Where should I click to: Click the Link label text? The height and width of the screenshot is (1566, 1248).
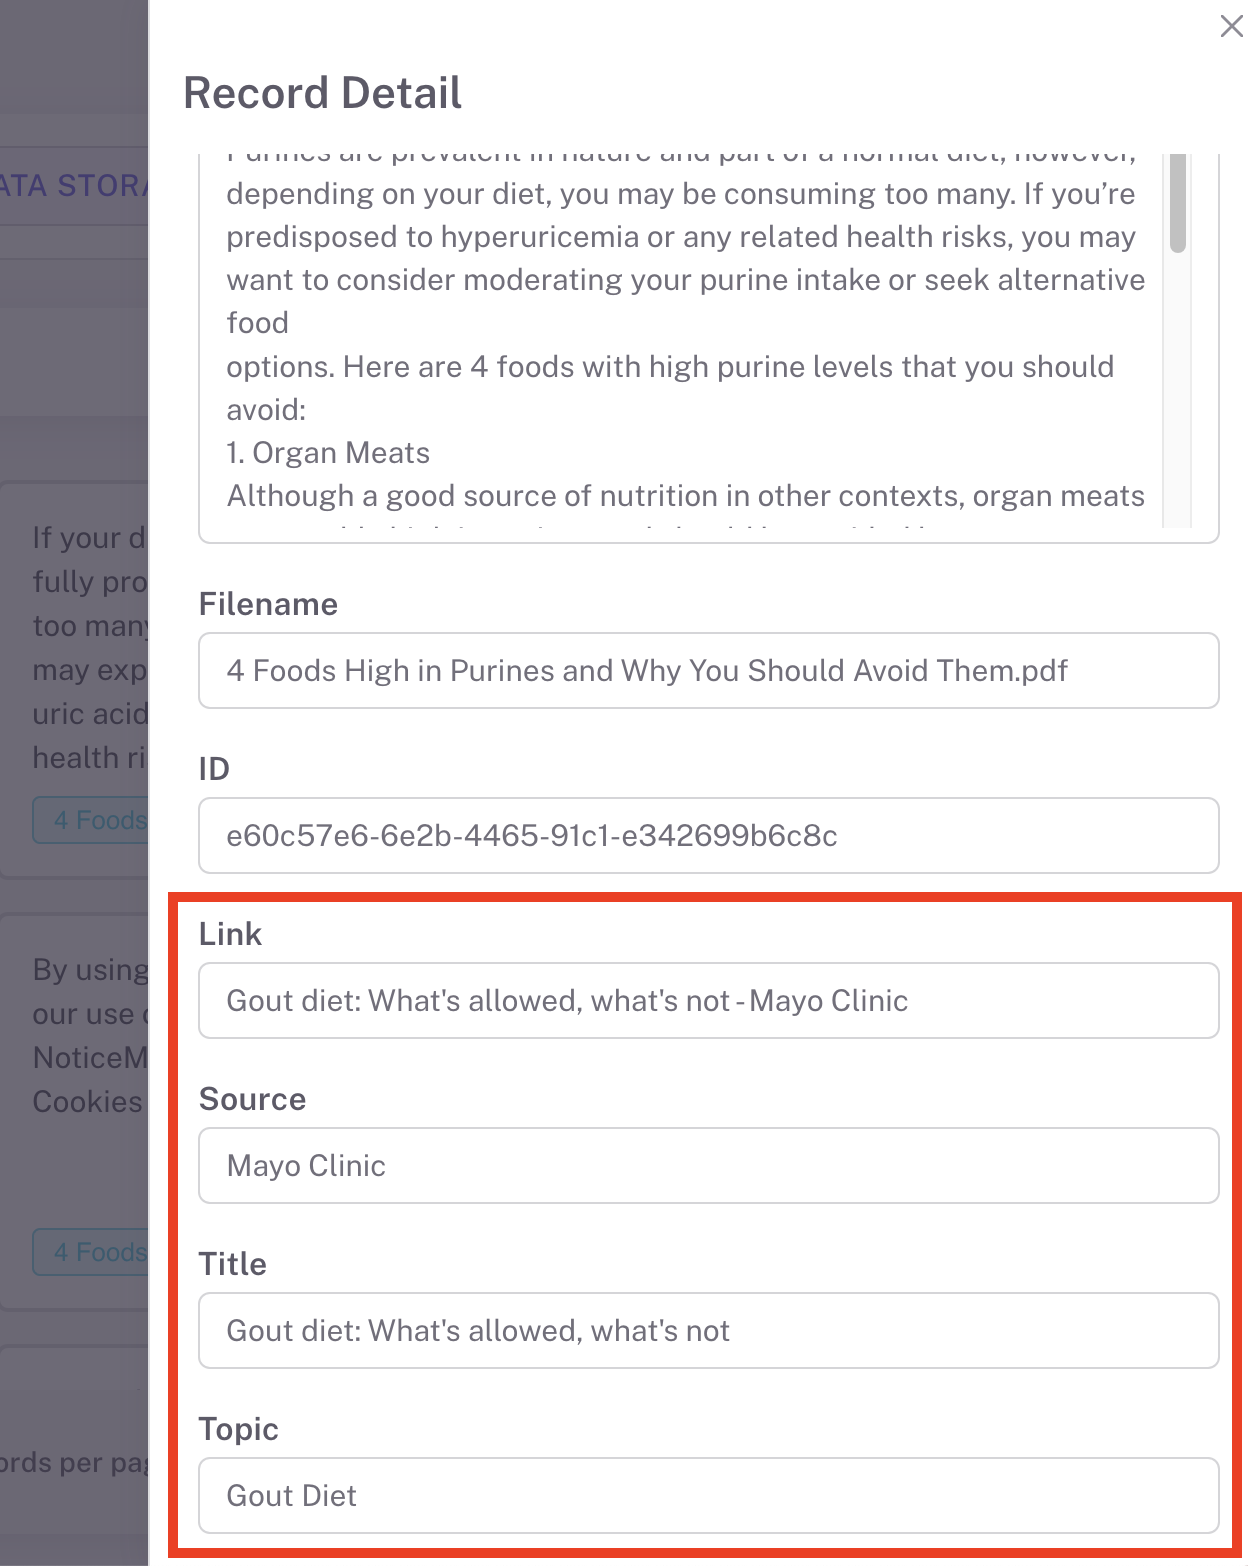230,934
